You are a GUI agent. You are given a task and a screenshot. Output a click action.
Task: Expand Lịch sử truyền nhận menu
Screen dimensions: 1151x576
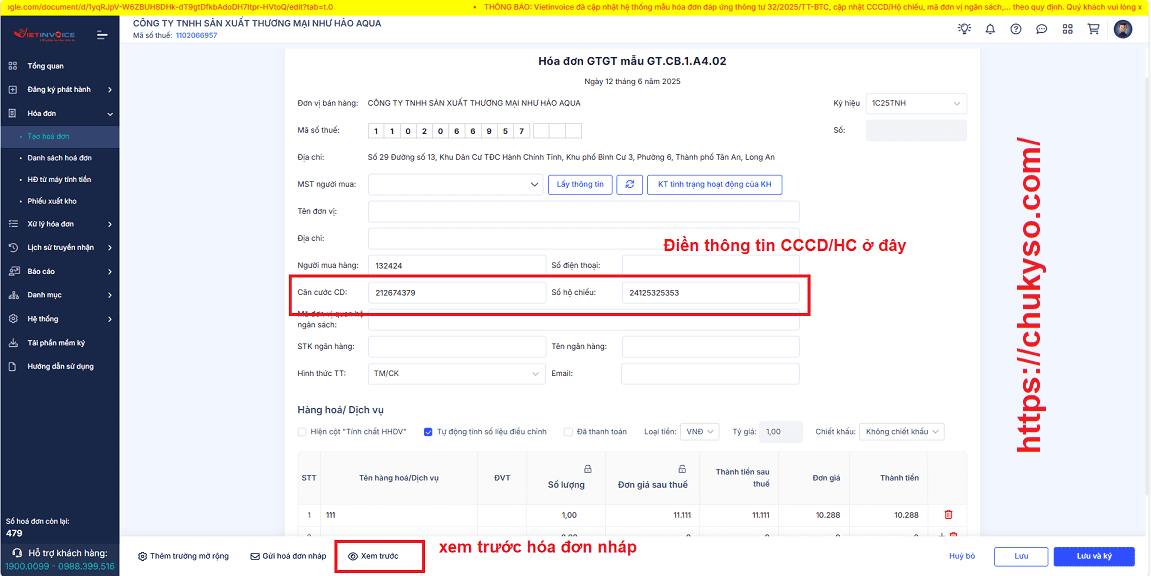(x=59, y=247)
